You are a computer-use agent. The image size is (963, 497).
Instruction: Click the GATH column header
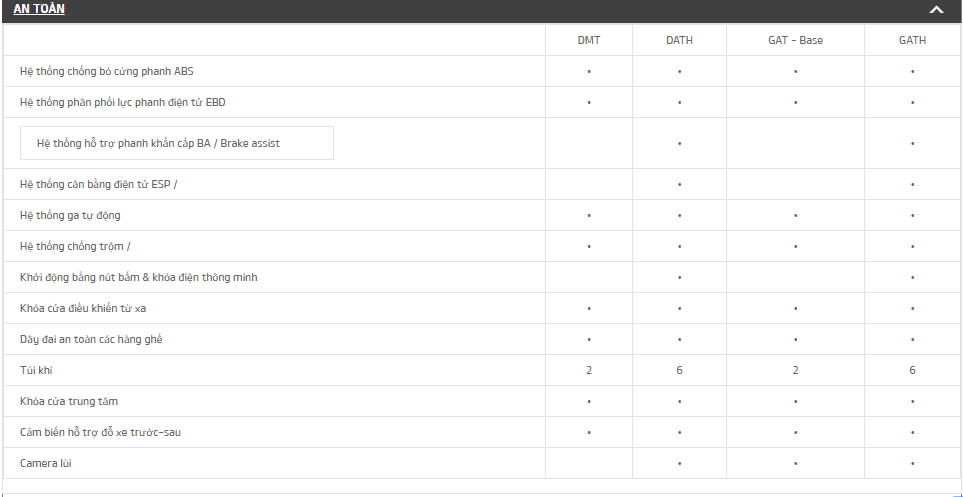point(912,41)
